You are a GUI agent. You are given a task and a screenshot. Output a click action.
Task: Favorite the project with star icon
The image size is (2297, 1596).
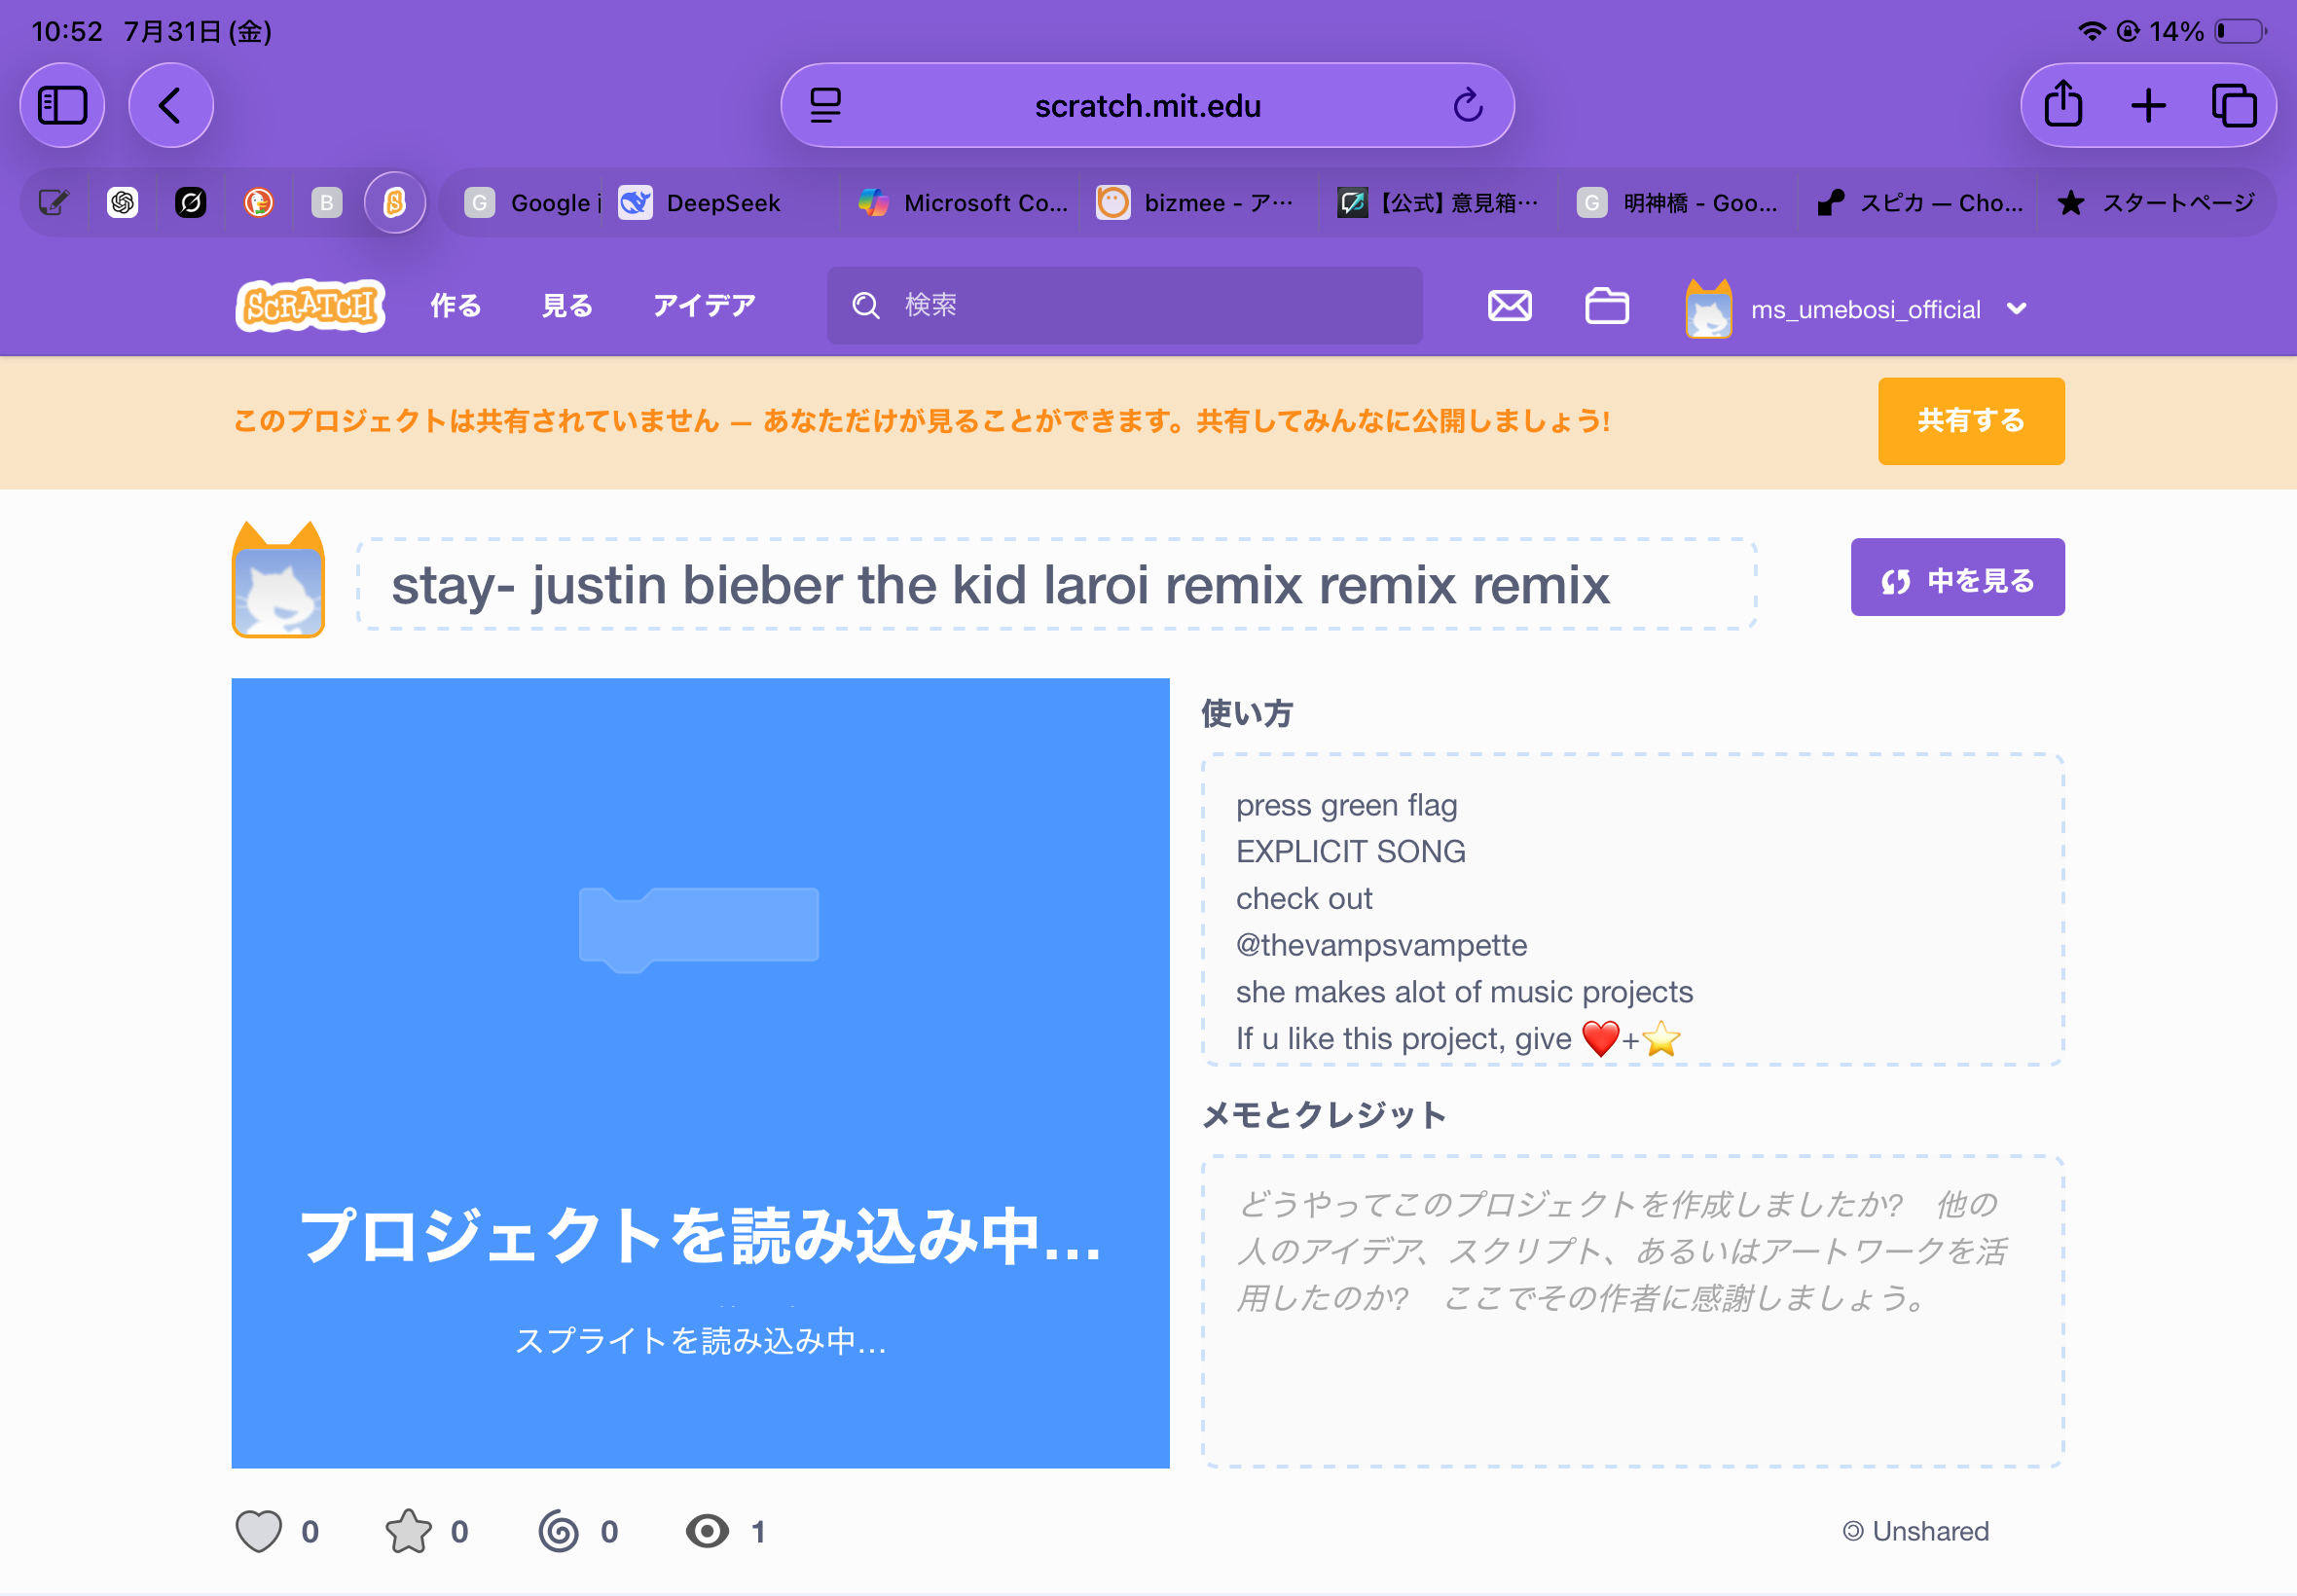pyautogui.click(x=408, y=1531)
